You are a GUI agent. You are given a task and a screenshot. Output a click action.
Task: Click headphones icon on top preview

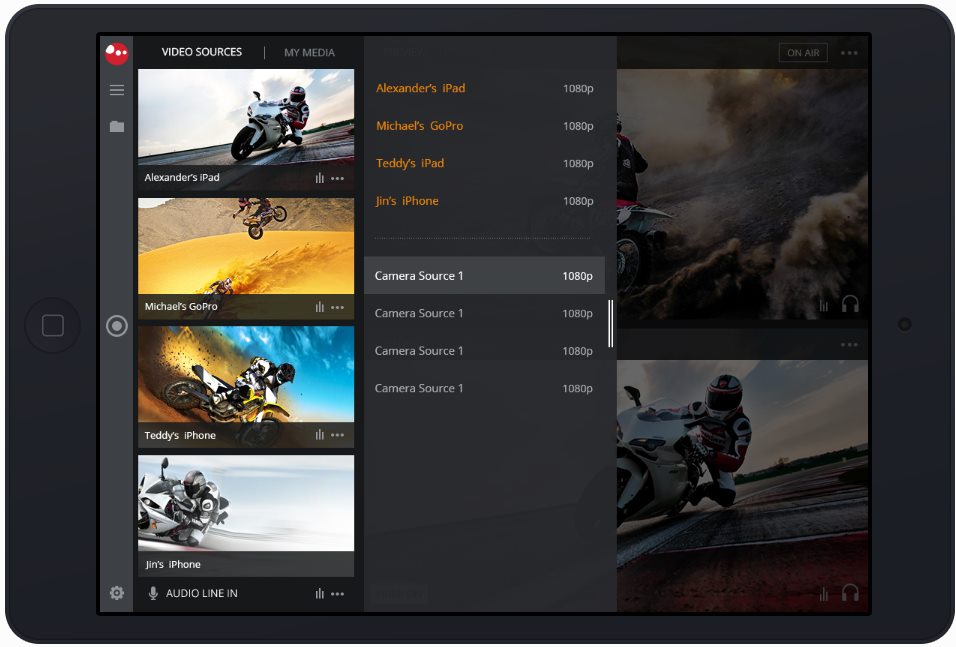point(850,304)
